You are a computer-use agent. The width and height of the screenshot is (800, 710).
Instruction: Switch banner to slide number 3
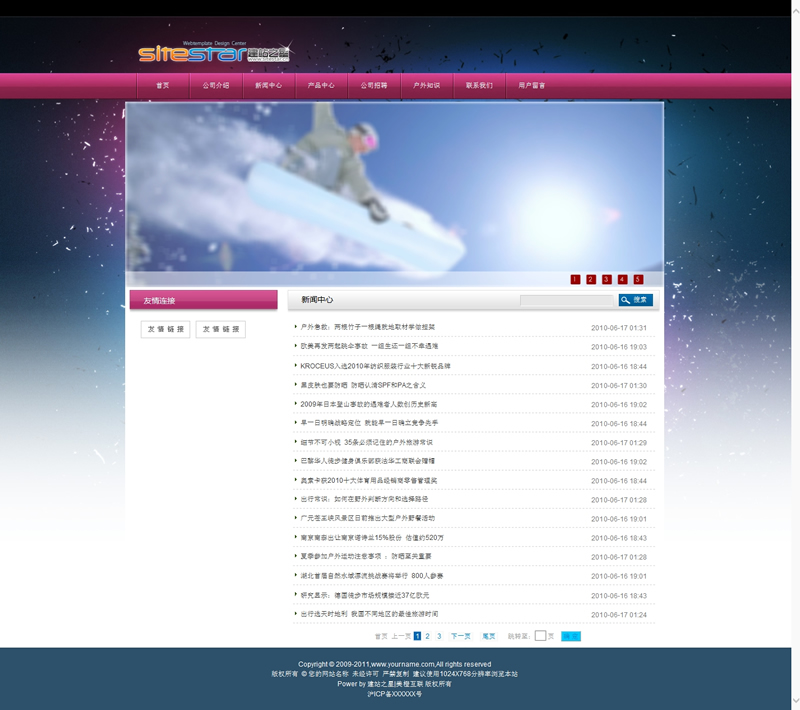point(606,280)
